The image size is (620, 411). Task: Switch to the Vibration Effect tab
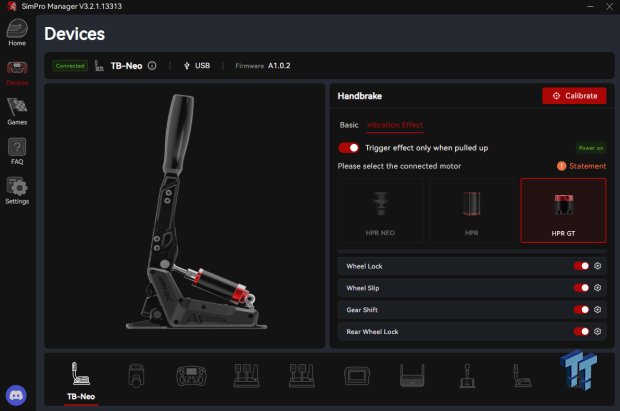point(395,125)
